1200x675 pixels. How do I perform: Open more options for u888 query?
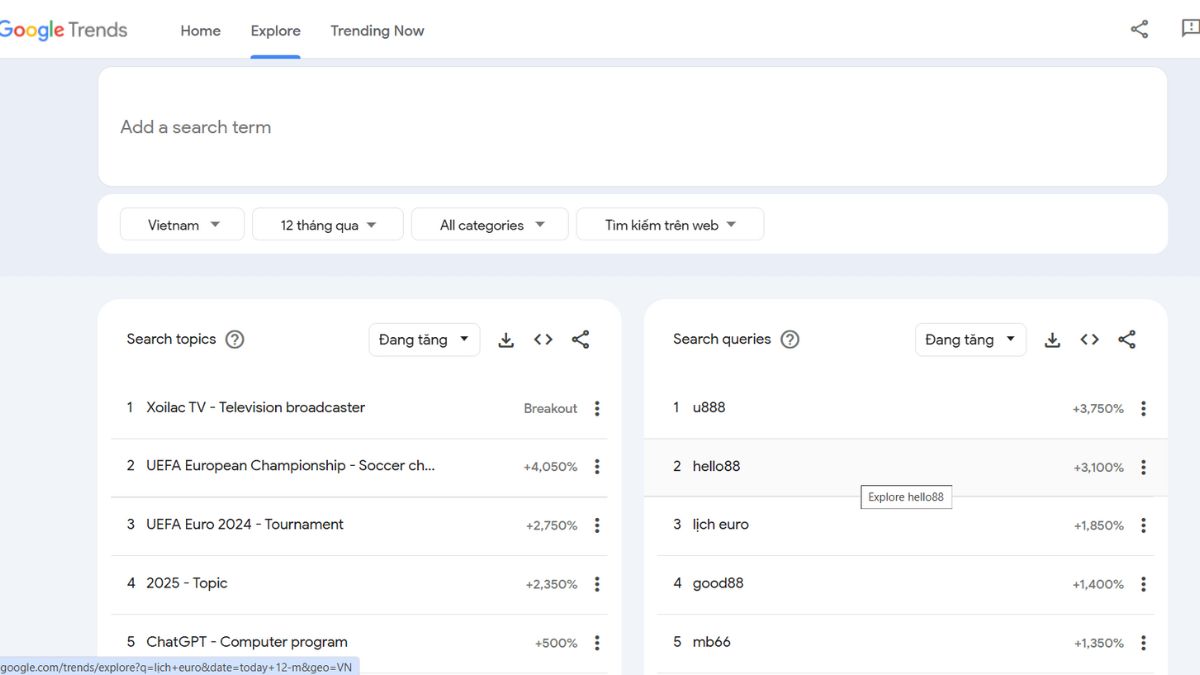point(1143,408)
